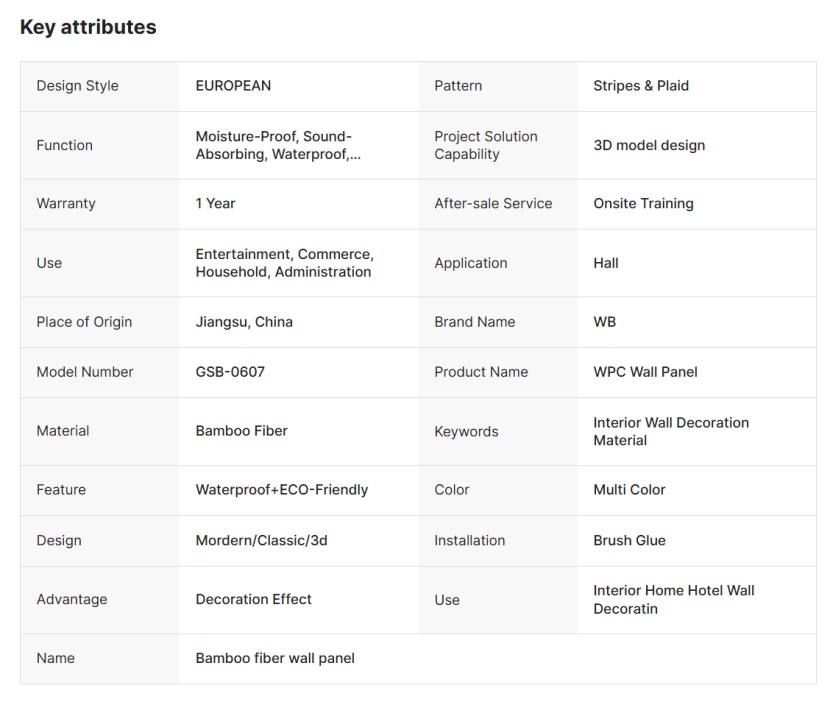
Task: Click the 3D model design value
Action: pos(649,145)
